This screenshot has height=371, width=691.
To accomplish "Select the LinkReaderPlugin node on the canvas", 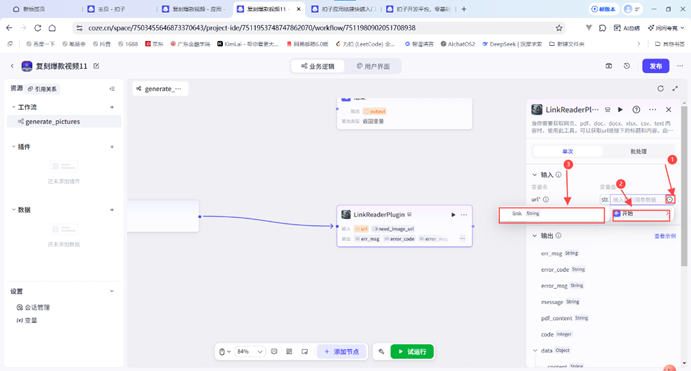I will tap(405, 226).
